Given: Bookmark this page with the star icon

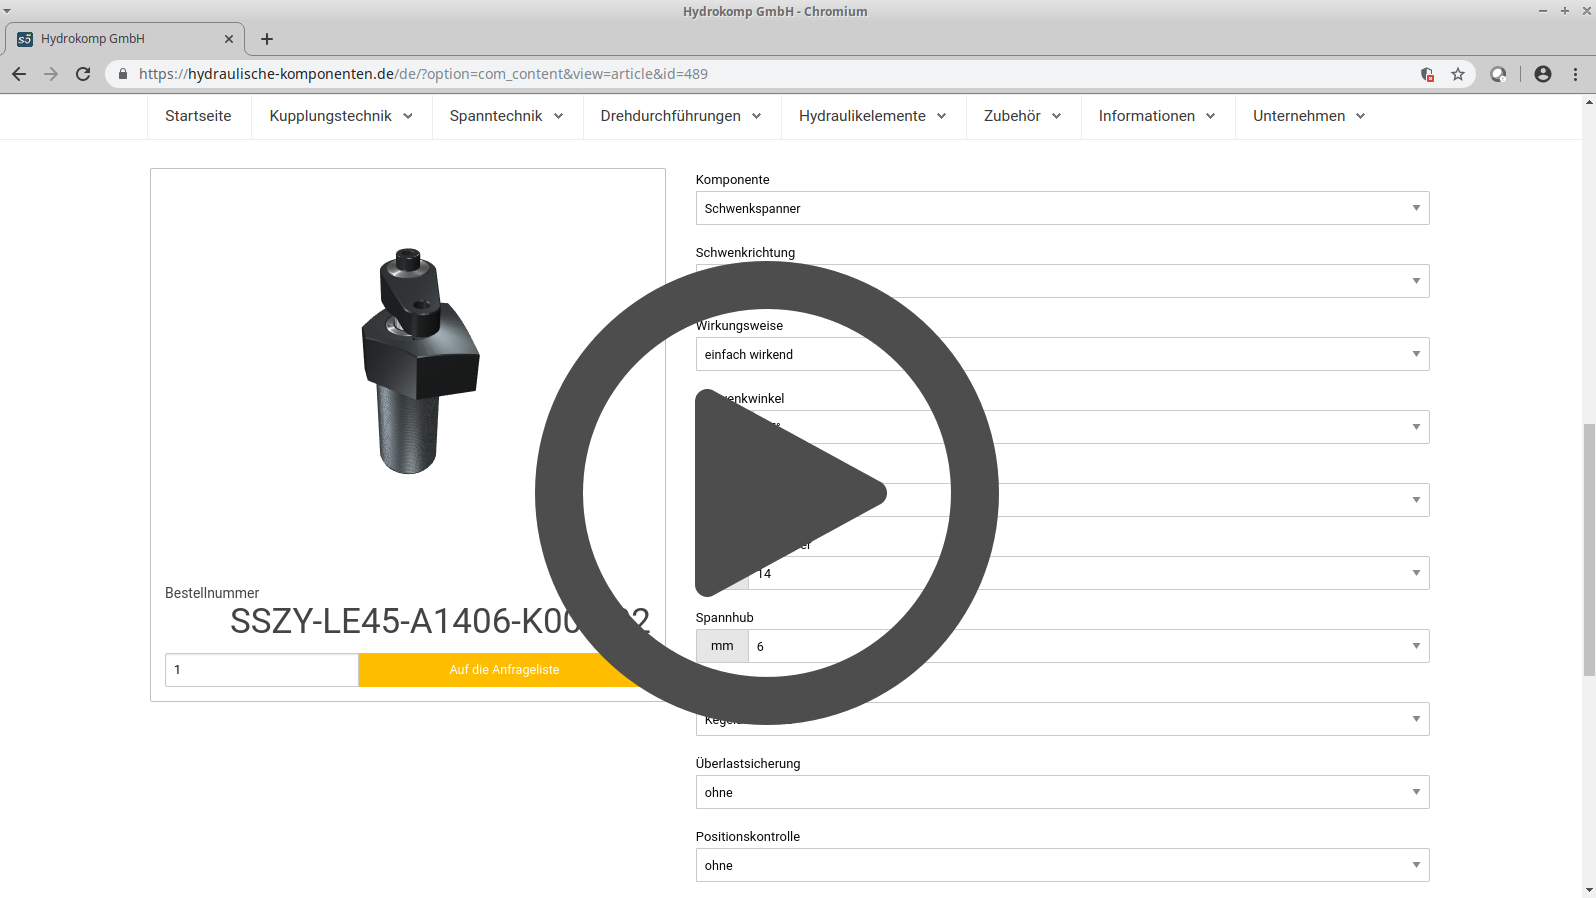Looking at the screenshot, I should point(1458,74).
